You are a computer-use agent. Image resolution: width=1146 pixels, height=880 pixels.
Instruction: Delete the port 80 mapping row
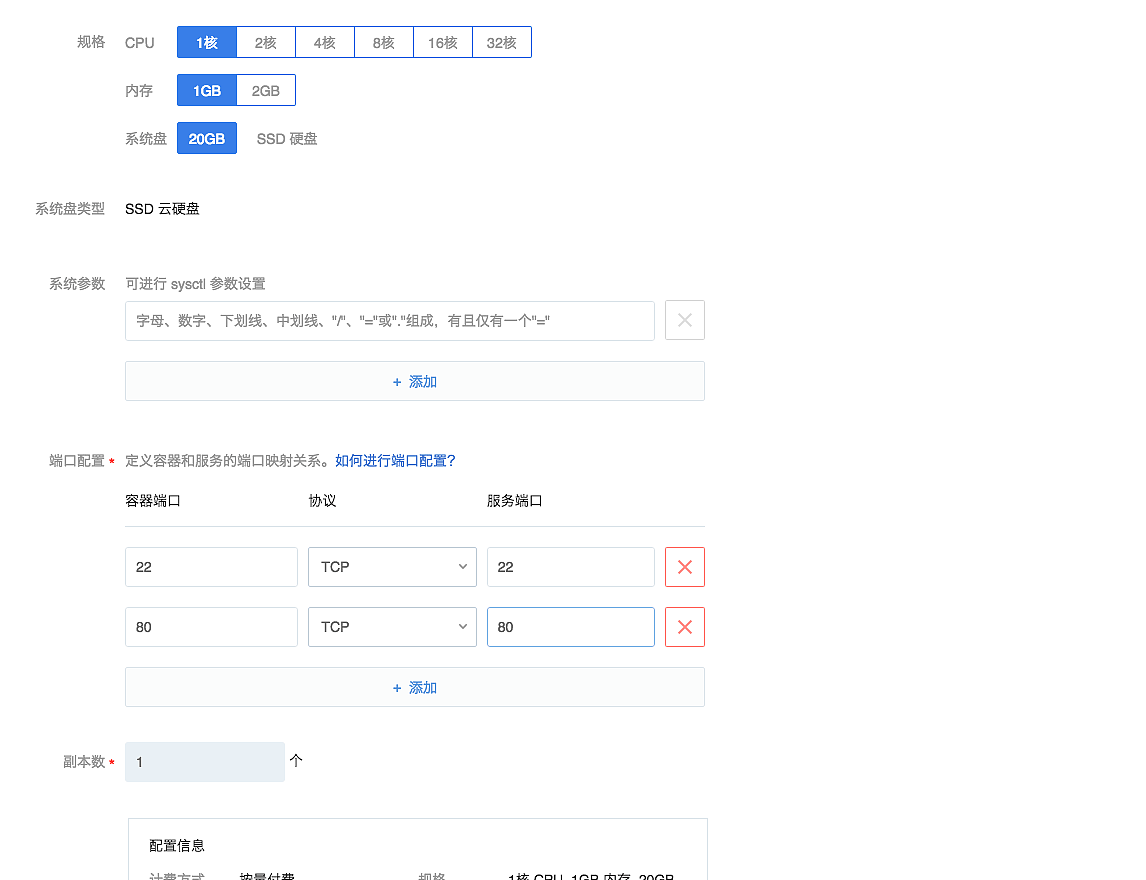click(684, 627)
